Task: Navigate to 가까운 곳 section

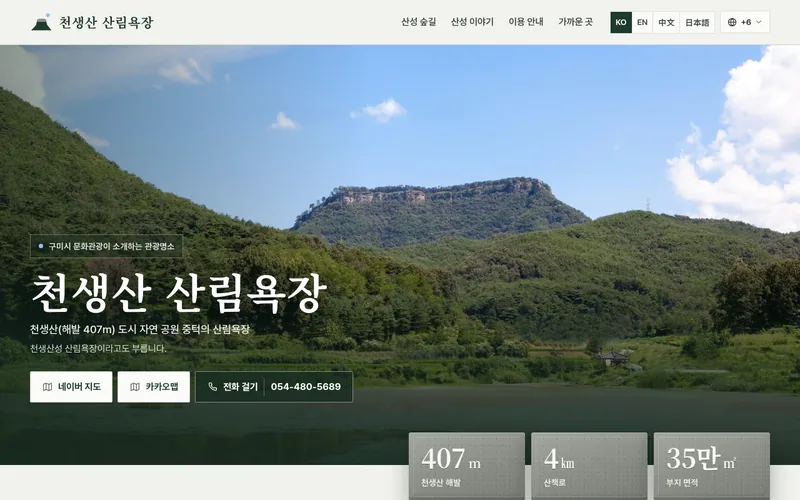Action: (575, 22)
